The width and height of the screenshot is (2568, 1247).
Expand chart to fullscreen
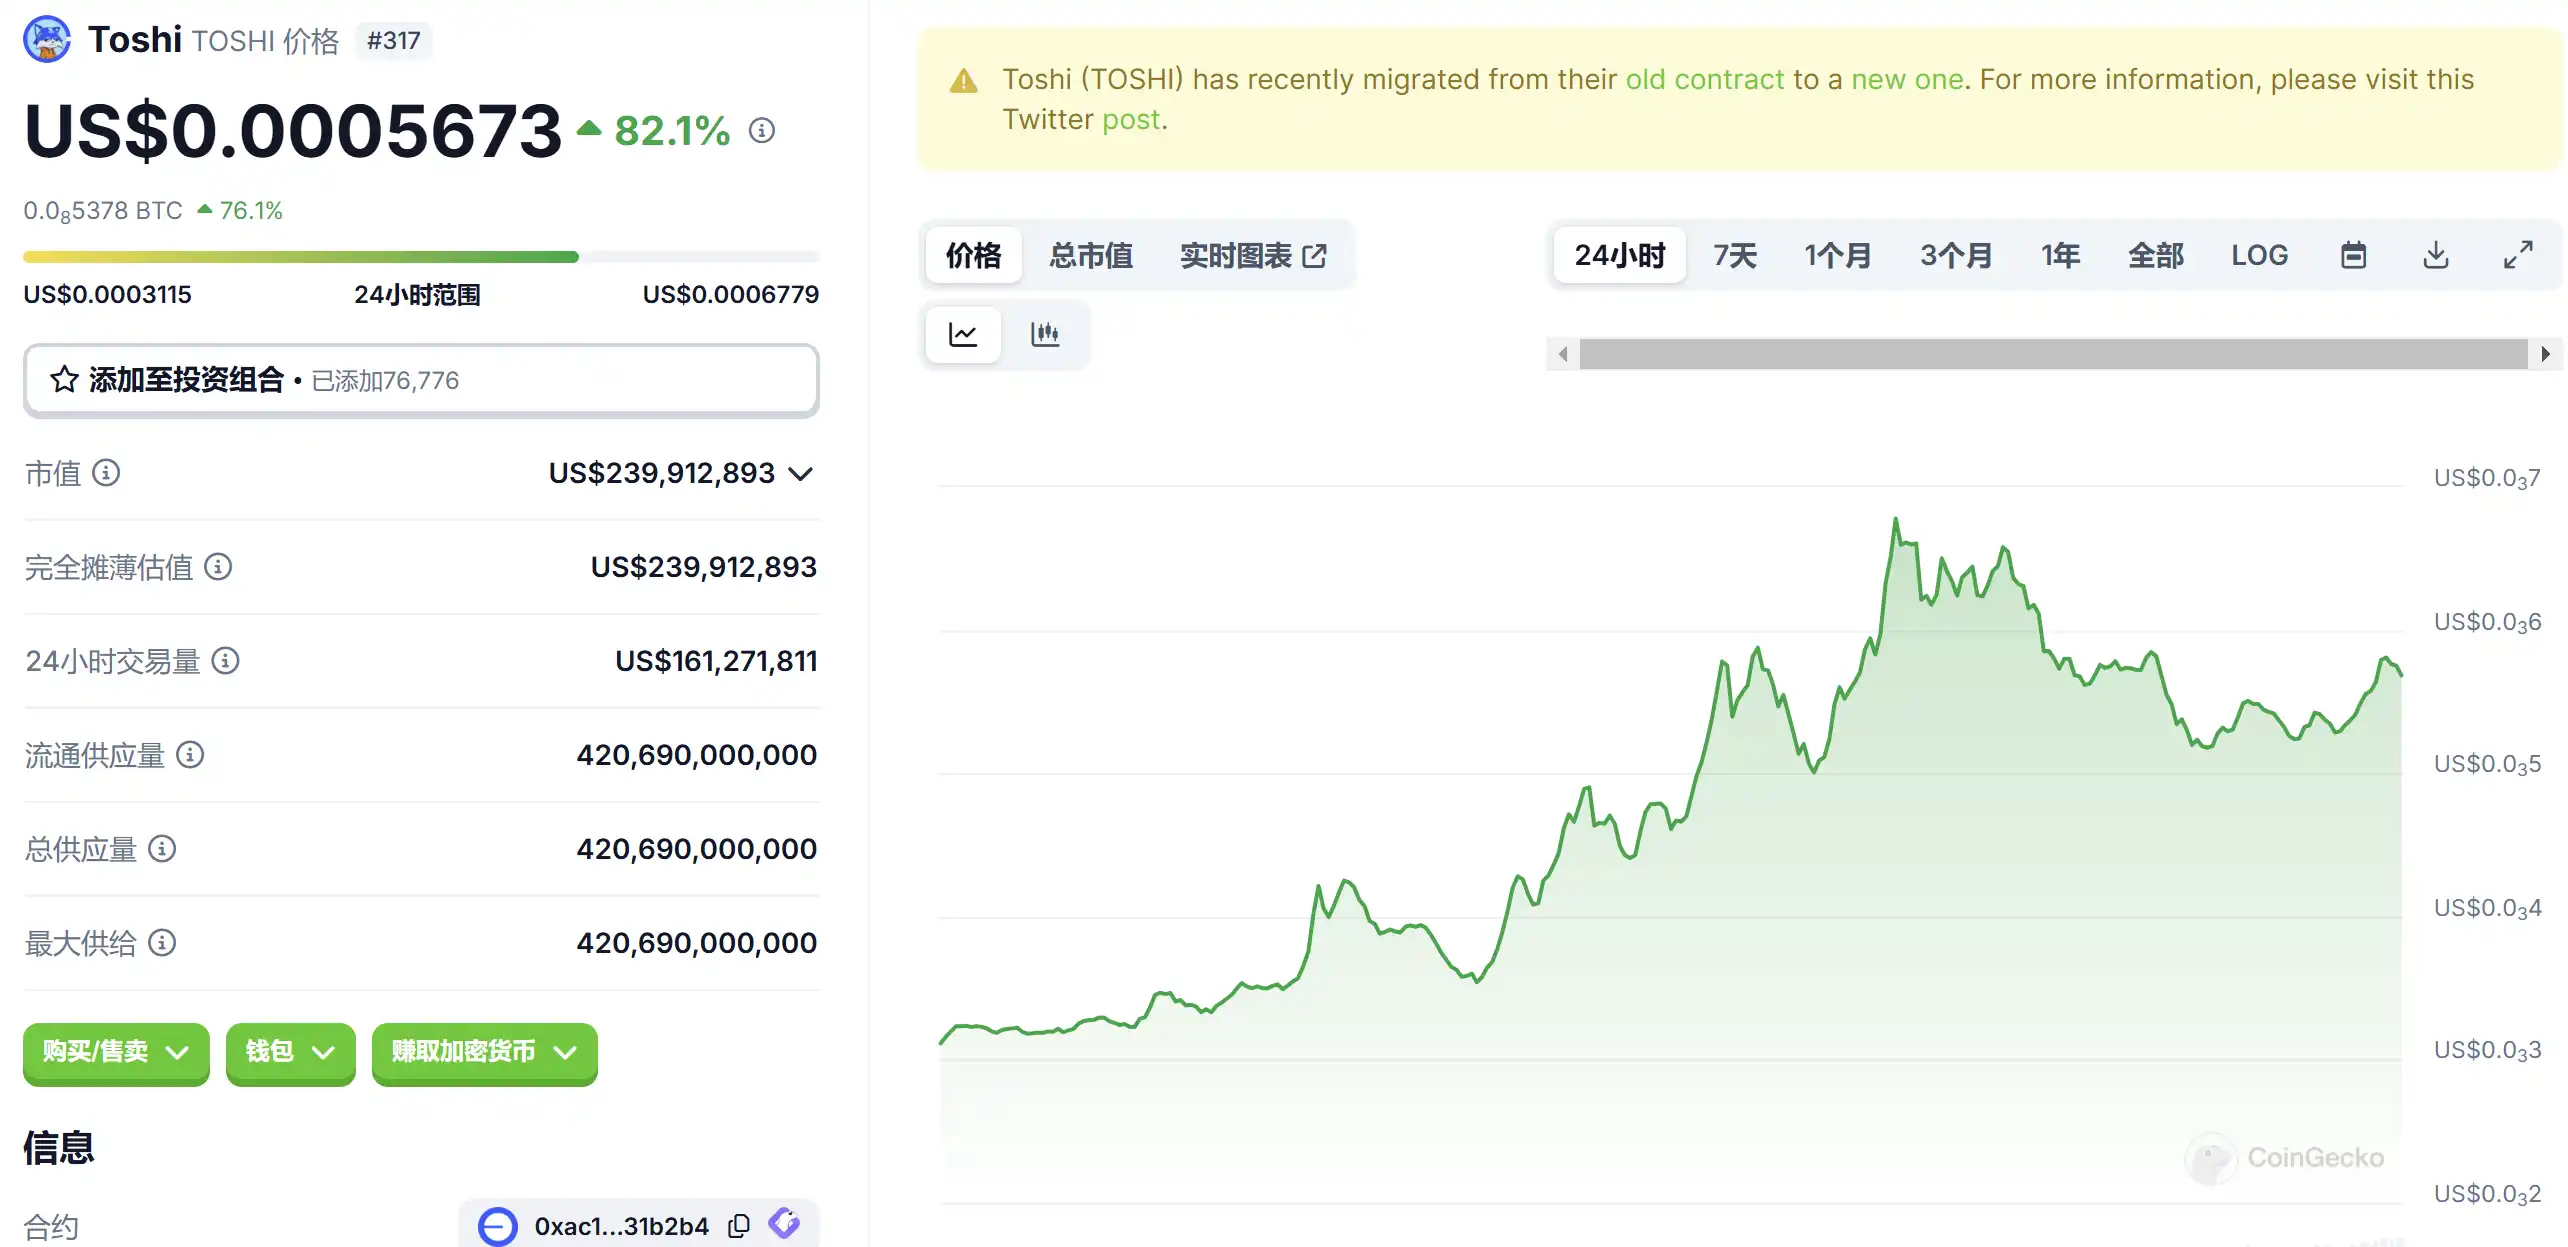(x=2518, y=255)
